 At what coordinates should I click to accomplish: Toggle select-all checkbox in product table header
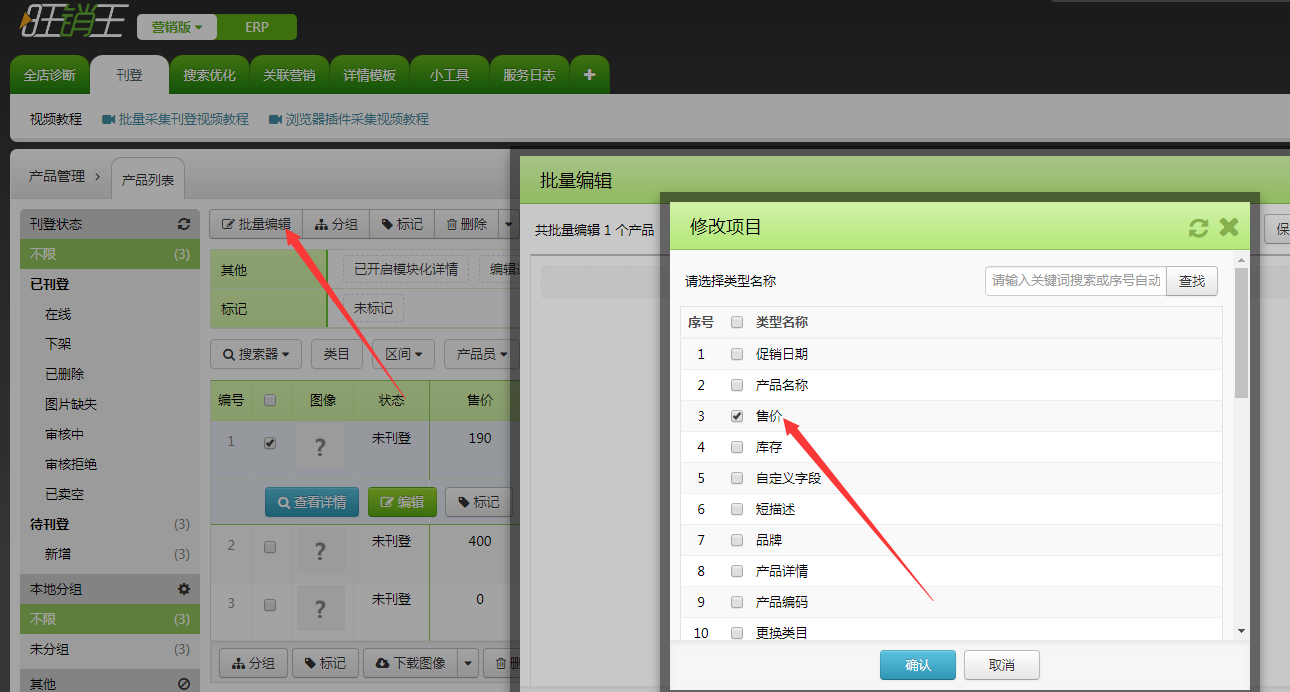click(x=269, y=400)
